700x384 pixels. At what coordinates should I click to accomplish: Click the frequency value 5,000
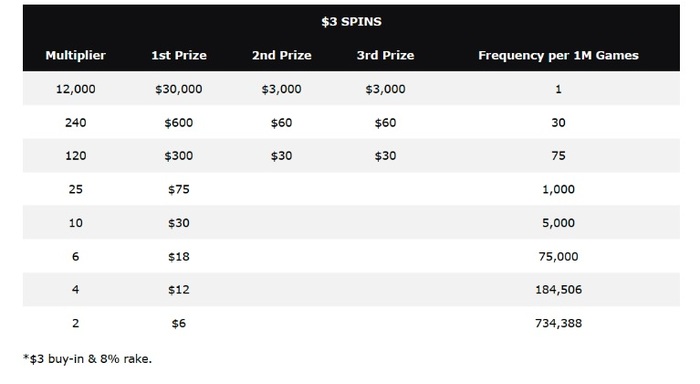tap(558, 223)
